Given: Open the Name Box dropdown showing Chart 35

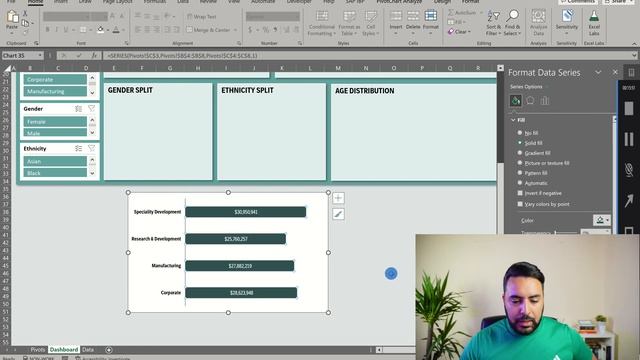Looking at the screenshot, I should click(40, 56).
